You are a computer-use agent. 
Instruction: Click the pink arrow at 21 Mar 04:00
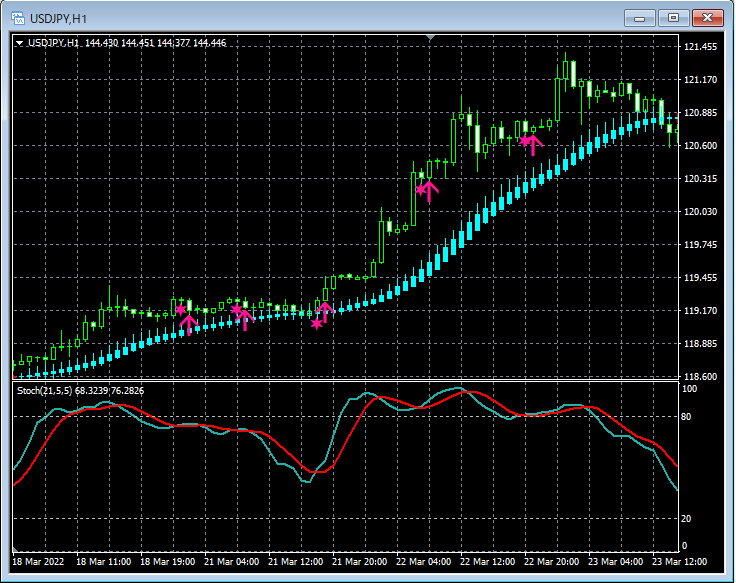[x=245, y=319]
